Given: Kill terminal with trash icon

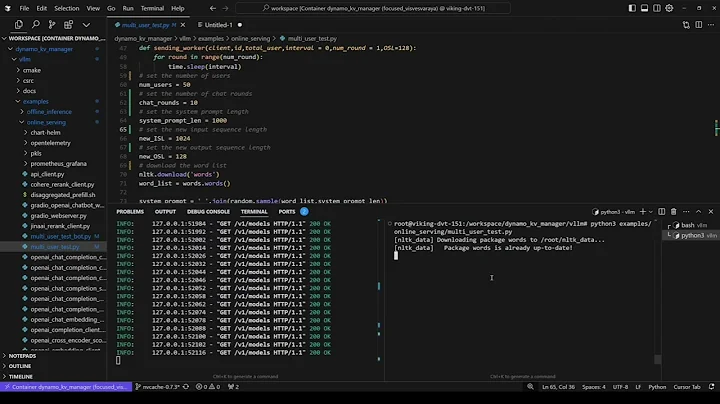Looking at the screenshot, I should pyautogui.click(x=674, y=212).
